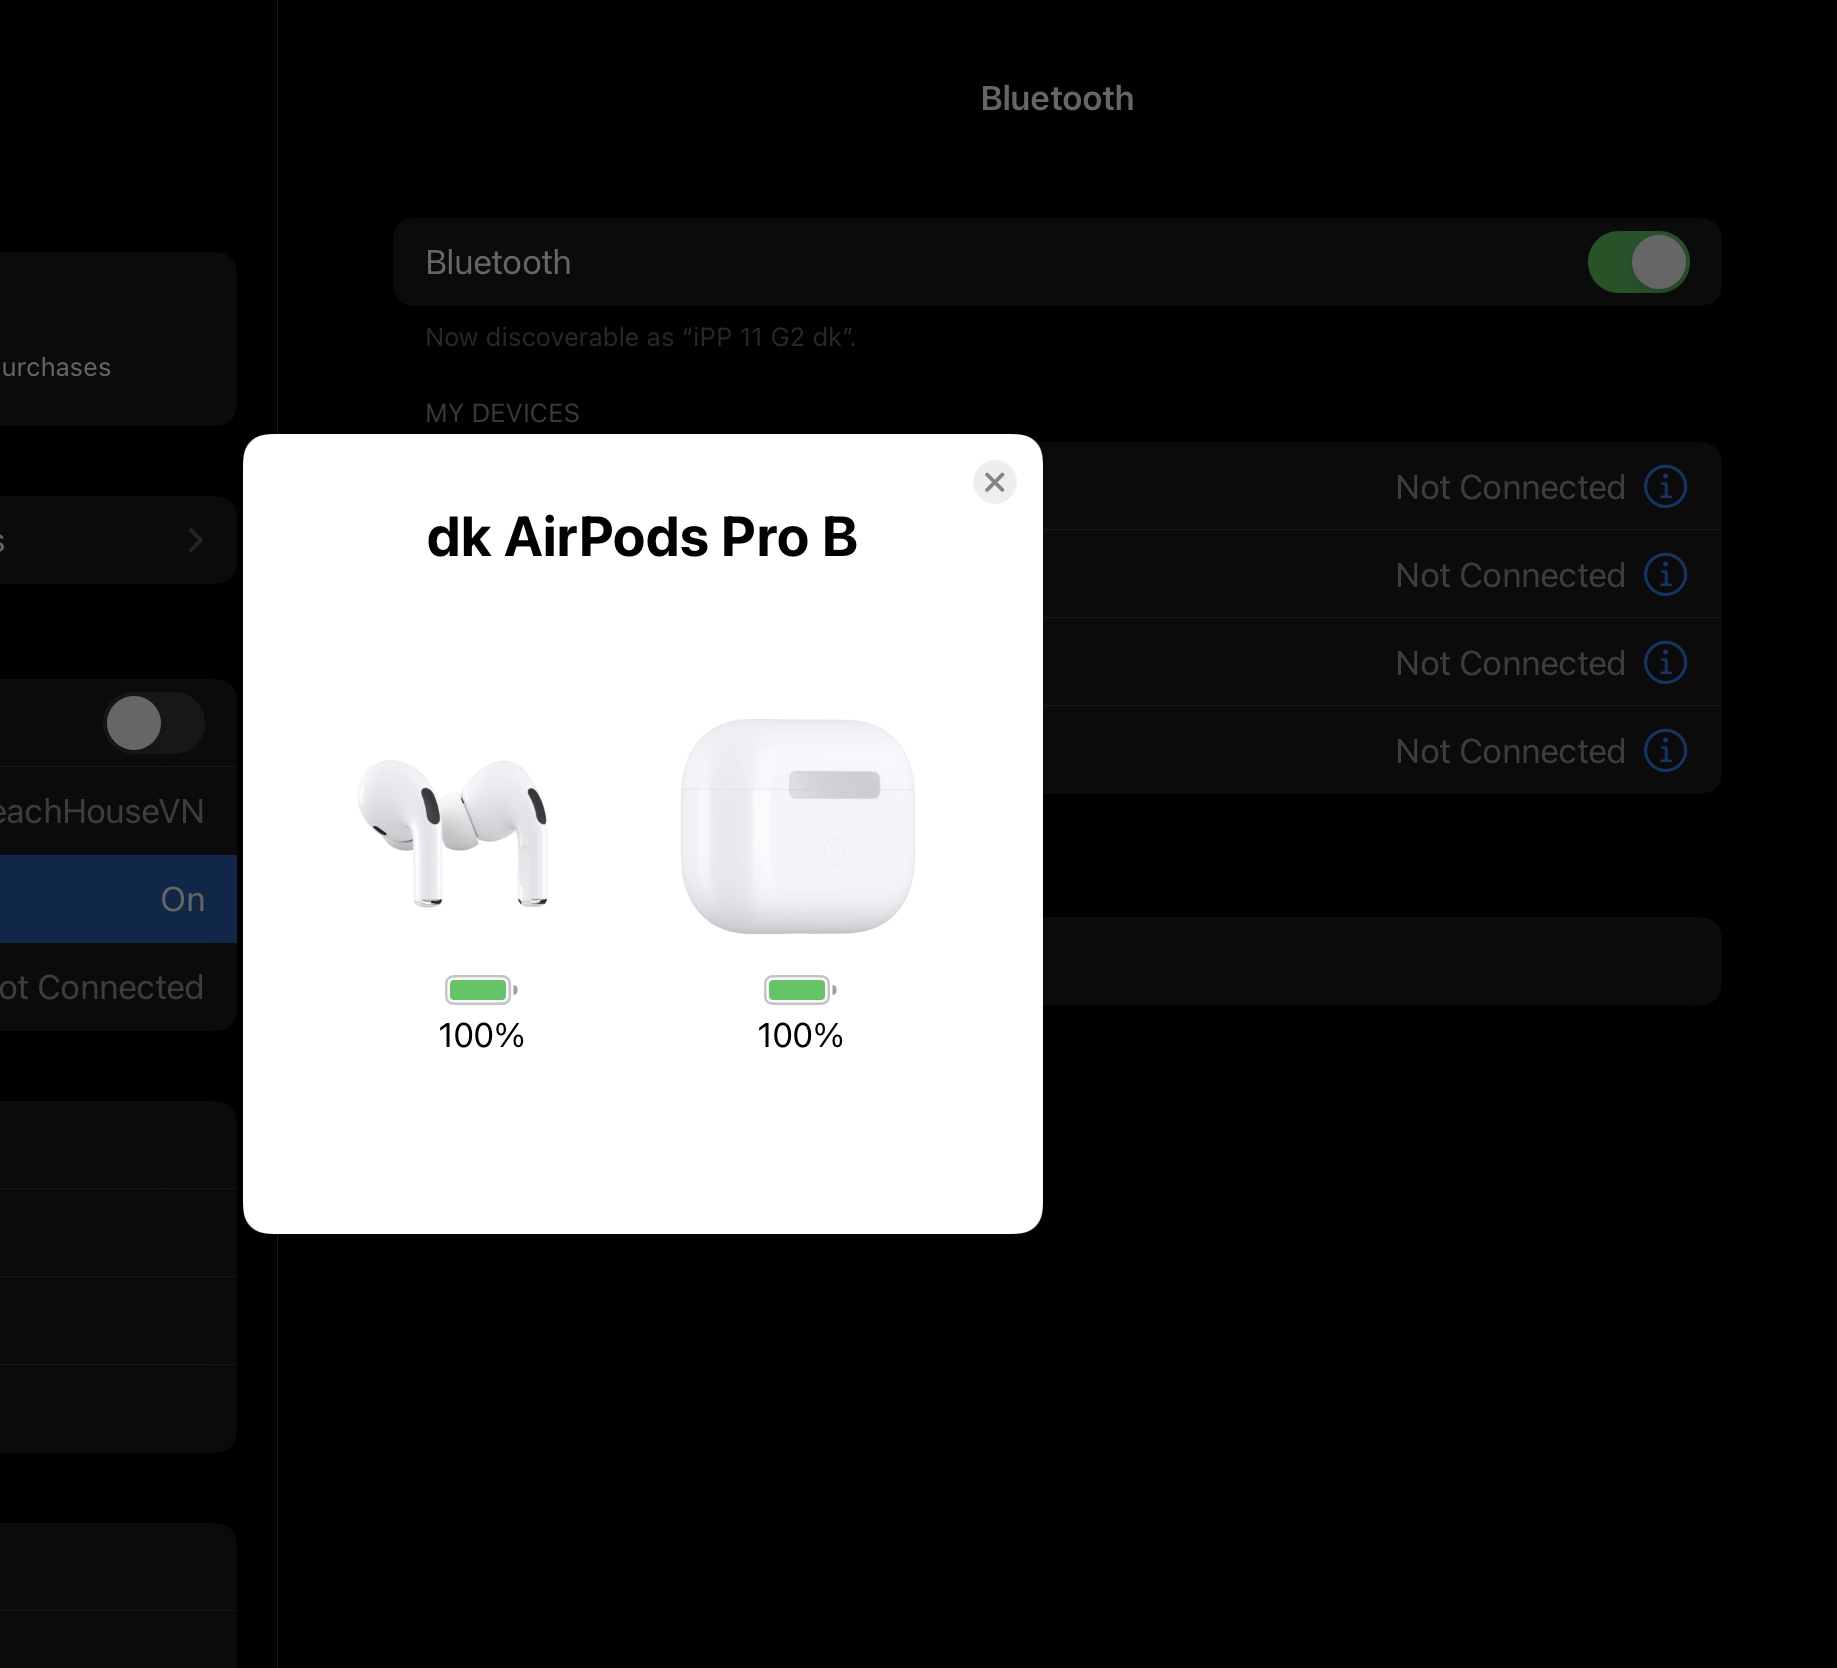The height and width of the screenshot is (1668, 1837).
Task: Close the dk AirPods Pro B popup
Action: click(x=994, y=482)
